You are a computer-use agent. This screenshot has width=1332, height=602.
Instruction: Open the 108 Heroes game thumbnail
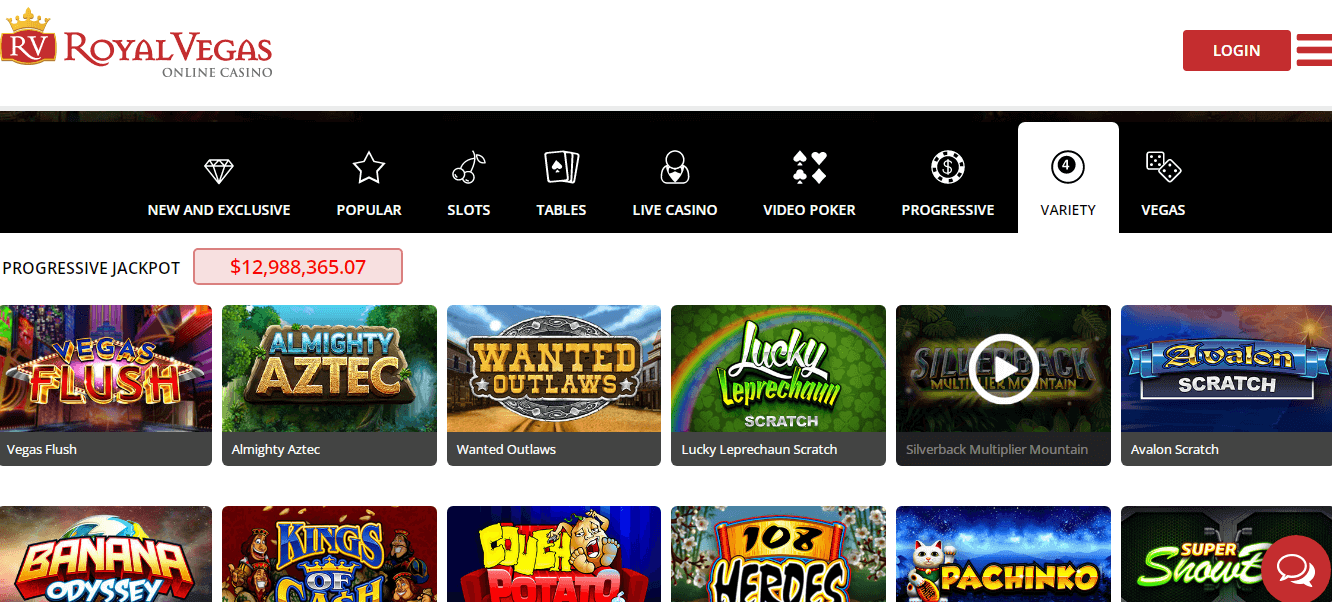778,554
